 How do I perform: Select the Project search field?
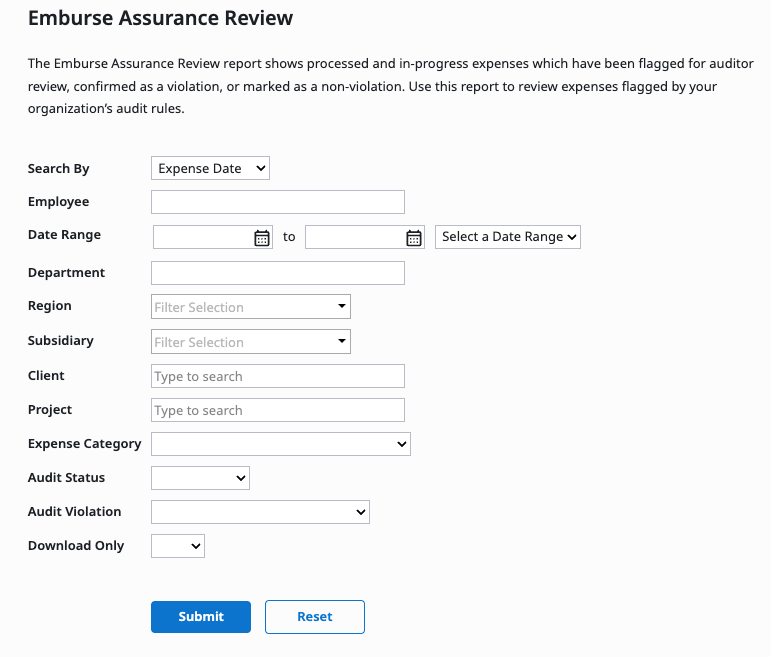coord(278,410)
